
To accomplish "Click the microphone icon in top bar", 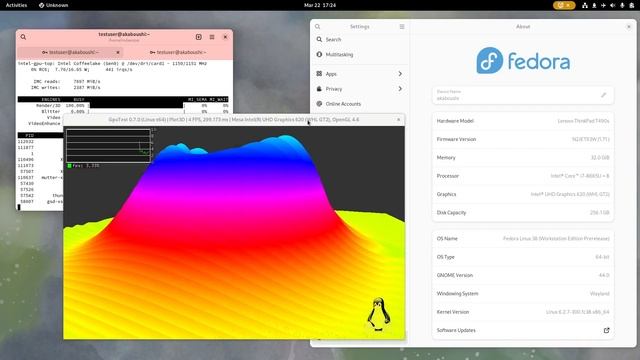I will pyautogui.click(x=622, y=5).
